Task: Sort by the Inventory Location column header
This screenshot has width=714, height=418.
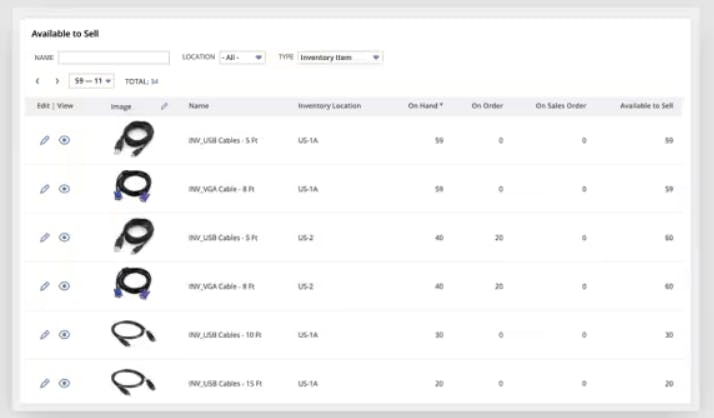Action: click(329, 106)
